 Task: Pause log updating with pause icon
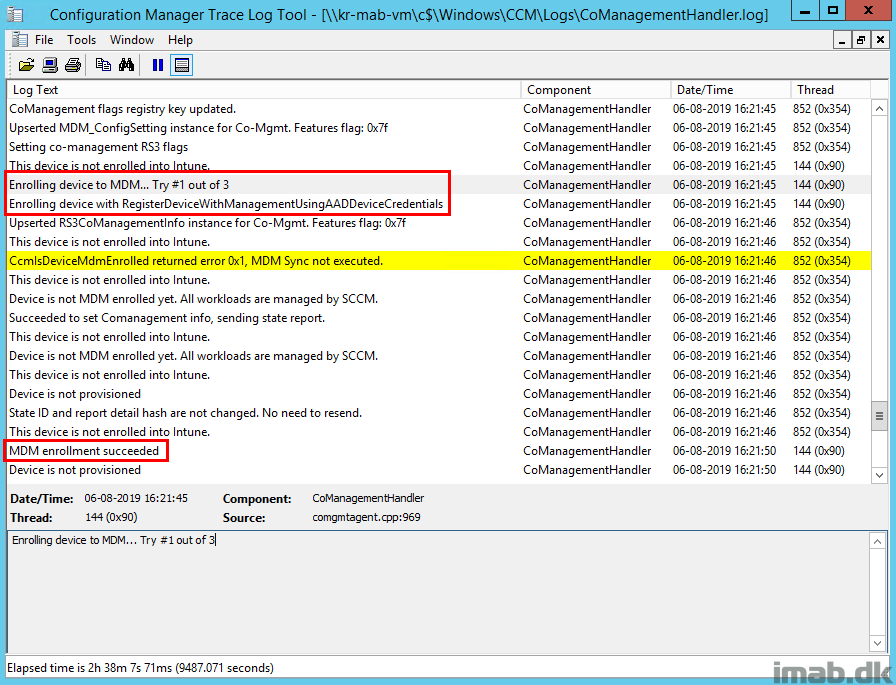coord(158,65)
